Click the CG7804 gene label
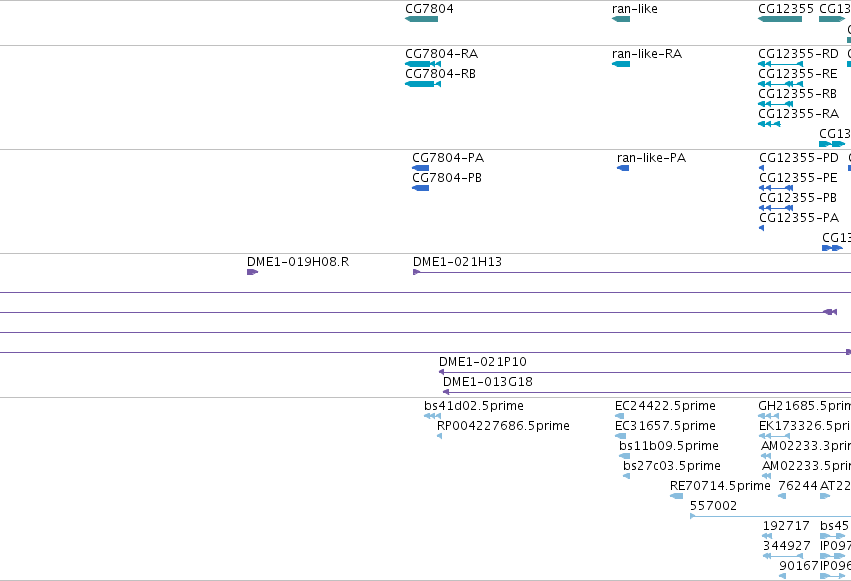Image resolution: width=851 pixels, height=581 pixels. click(x=429, y=9)
